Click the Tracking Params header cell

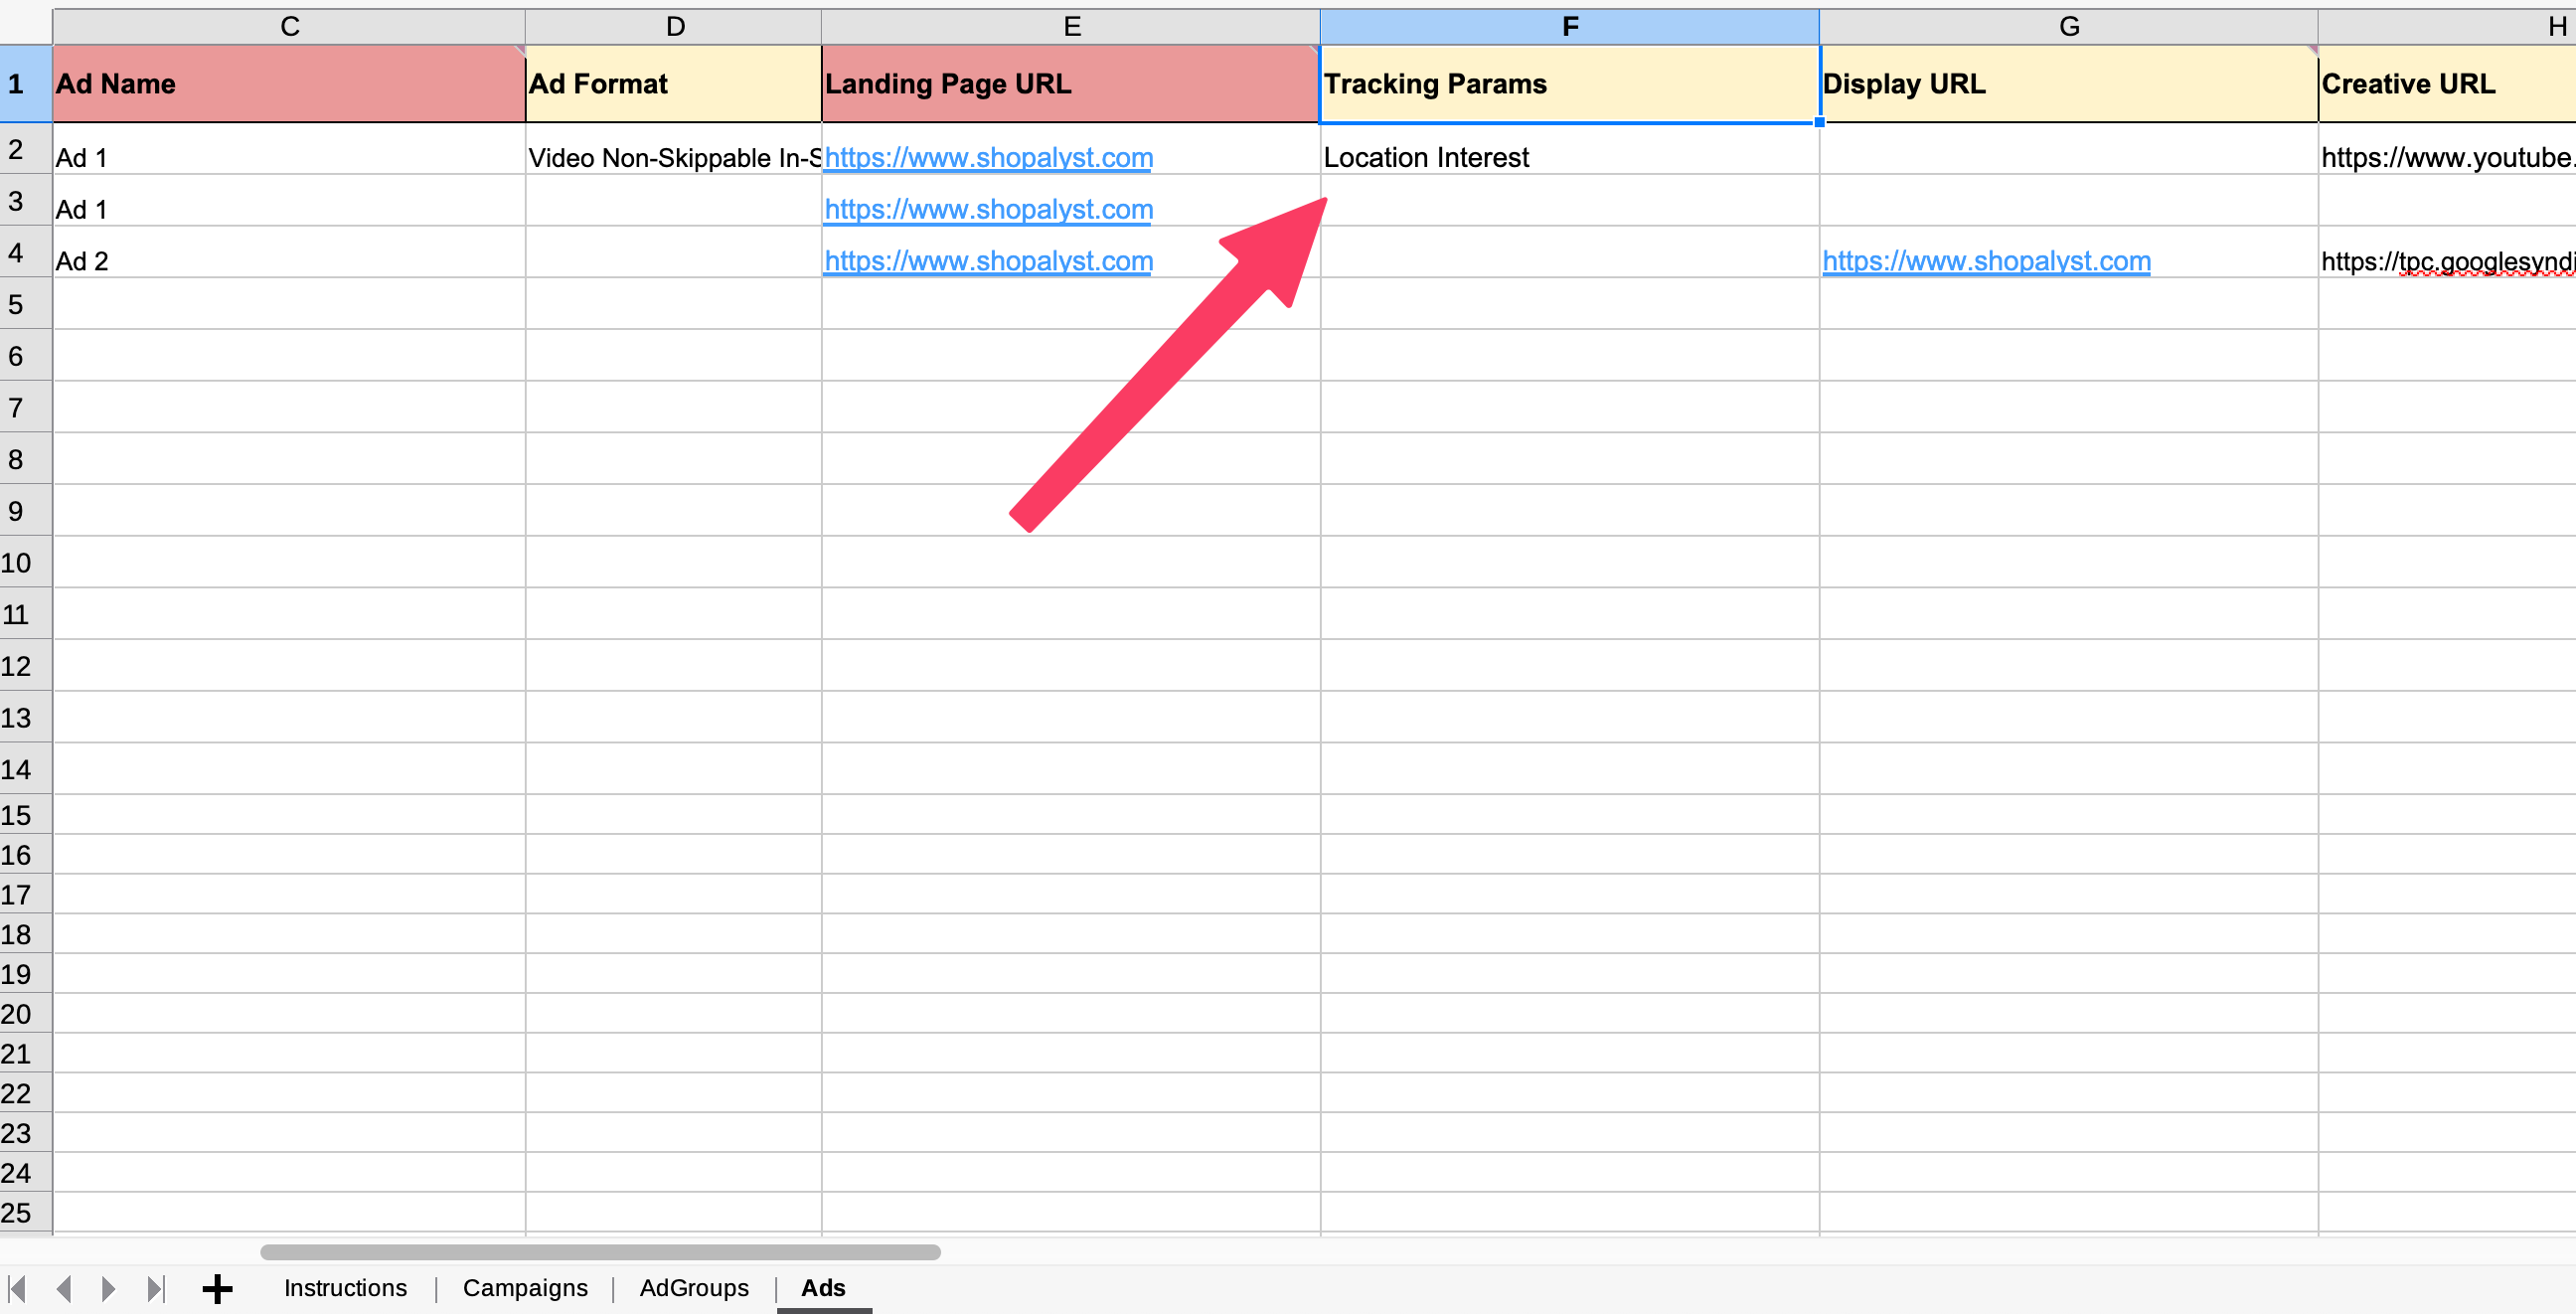pos(1569,84)
